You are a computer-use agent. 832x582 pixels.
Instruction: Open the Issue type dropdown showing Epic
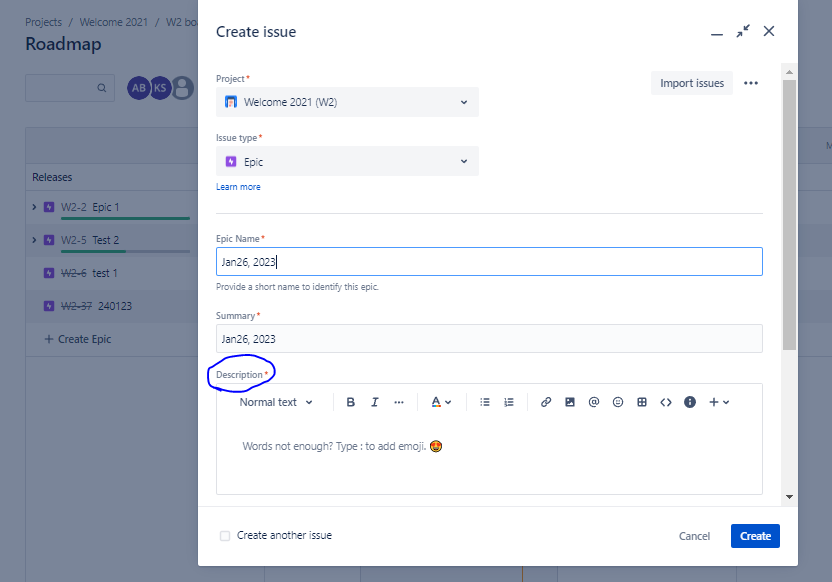pos(346,160)
